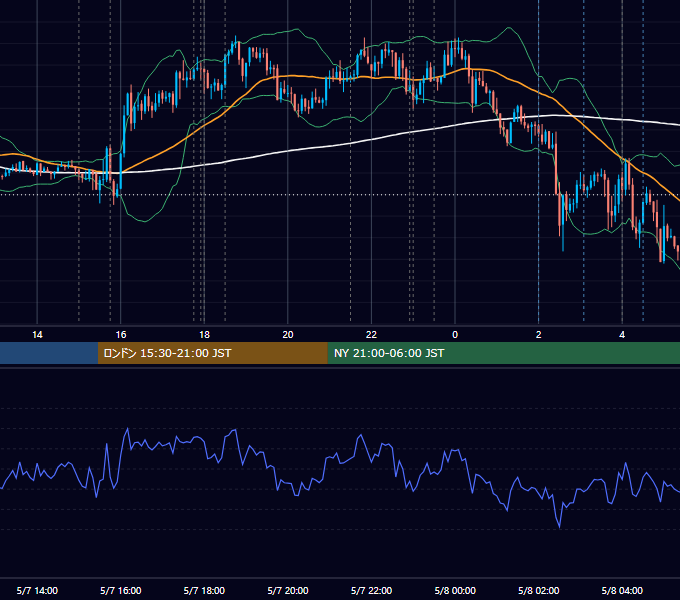Click the NY 21:00-06:00 JST session bar

[x=503, y=353]
